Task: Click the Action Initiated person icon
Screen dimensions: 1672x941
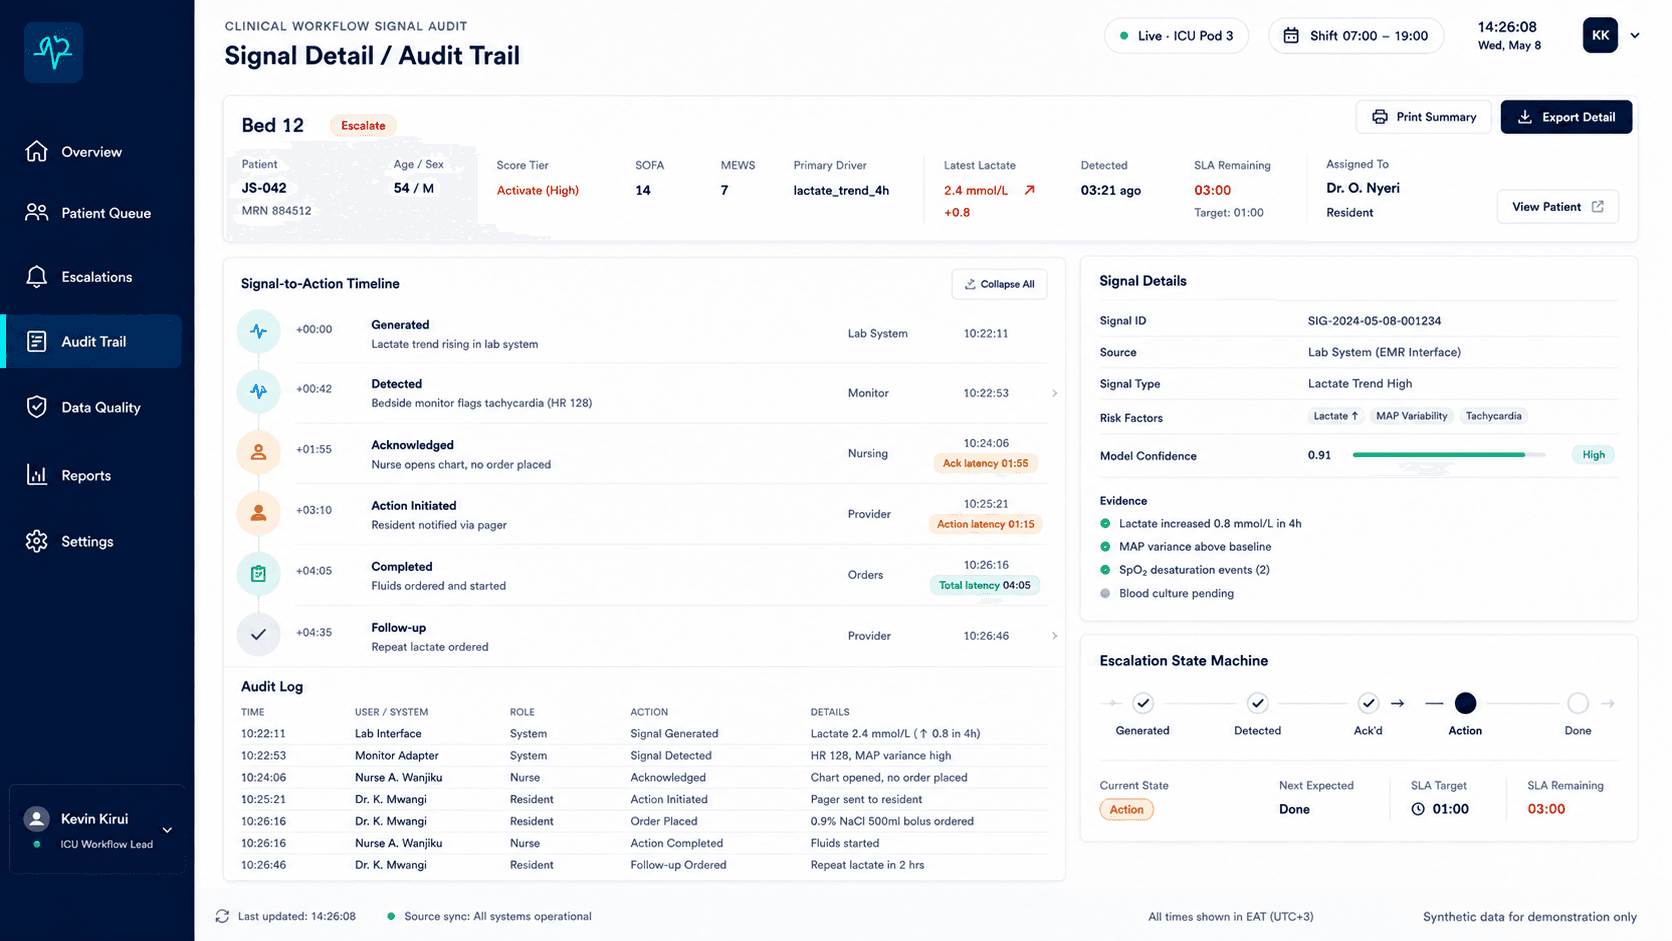Action: 258,513
